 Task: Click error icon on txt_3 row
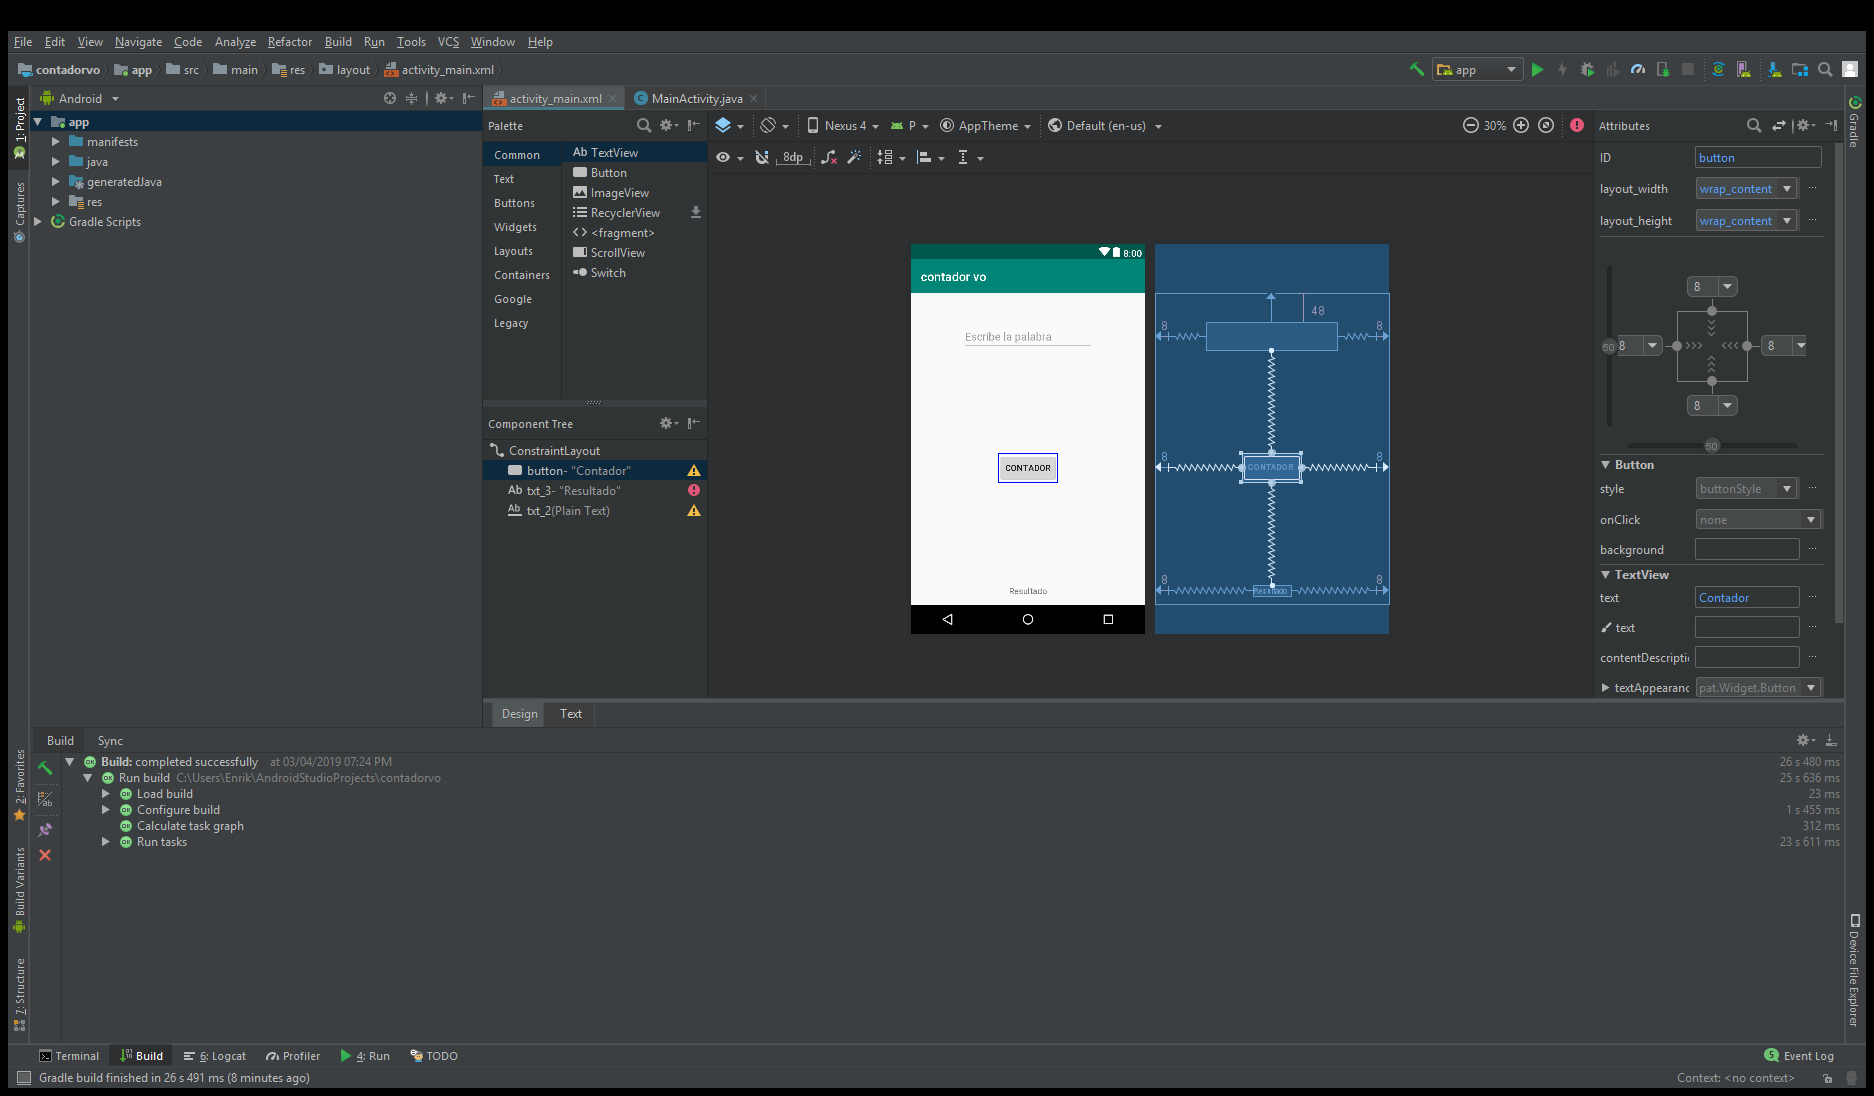click(x=694, y=490)
